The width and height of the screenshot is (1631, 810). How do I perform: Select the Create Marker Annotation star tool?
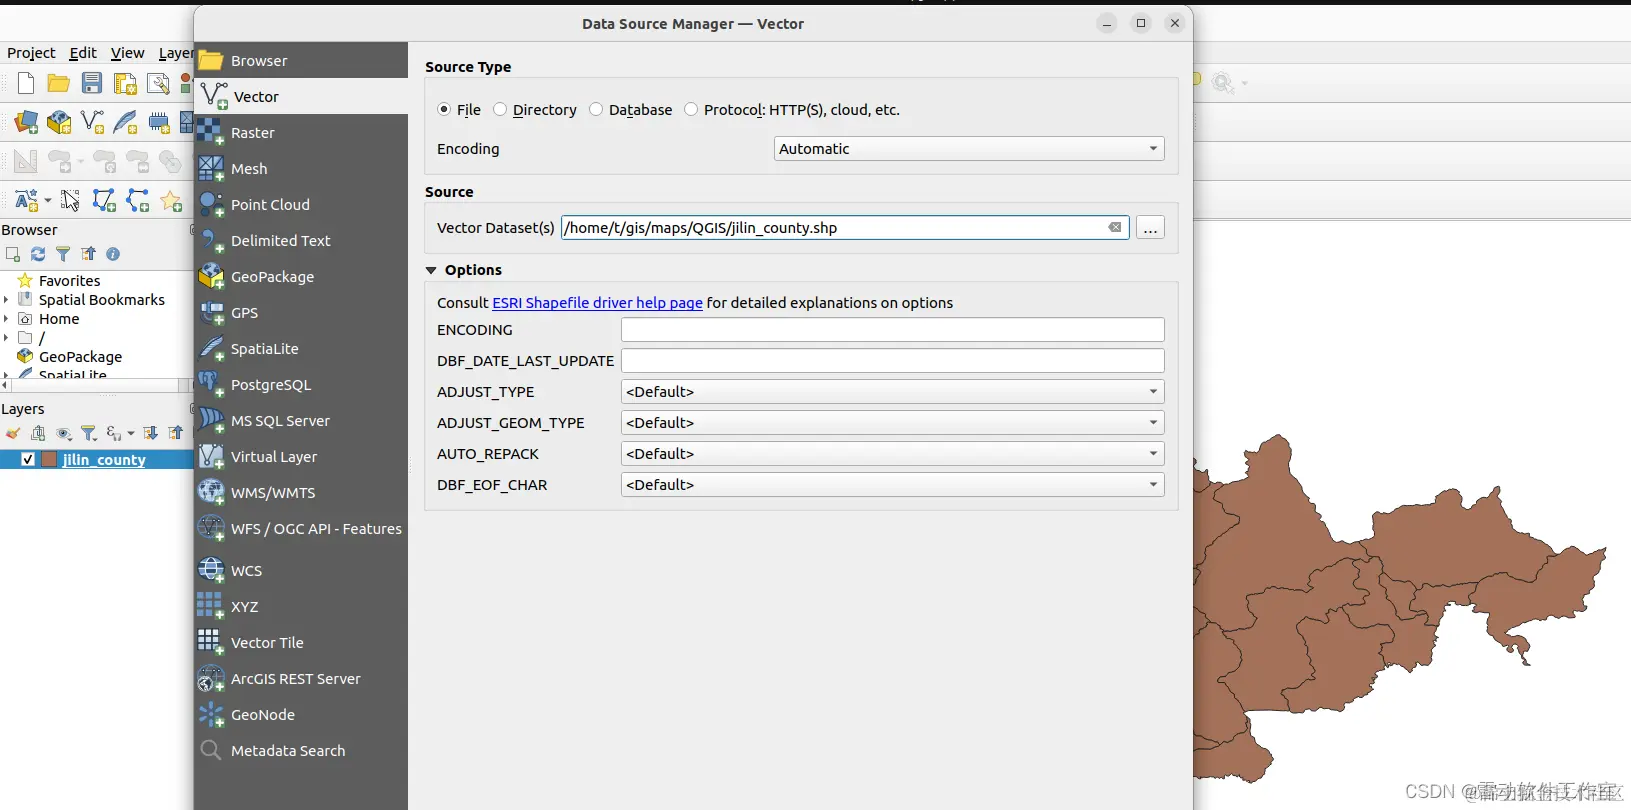click(171, 200)
